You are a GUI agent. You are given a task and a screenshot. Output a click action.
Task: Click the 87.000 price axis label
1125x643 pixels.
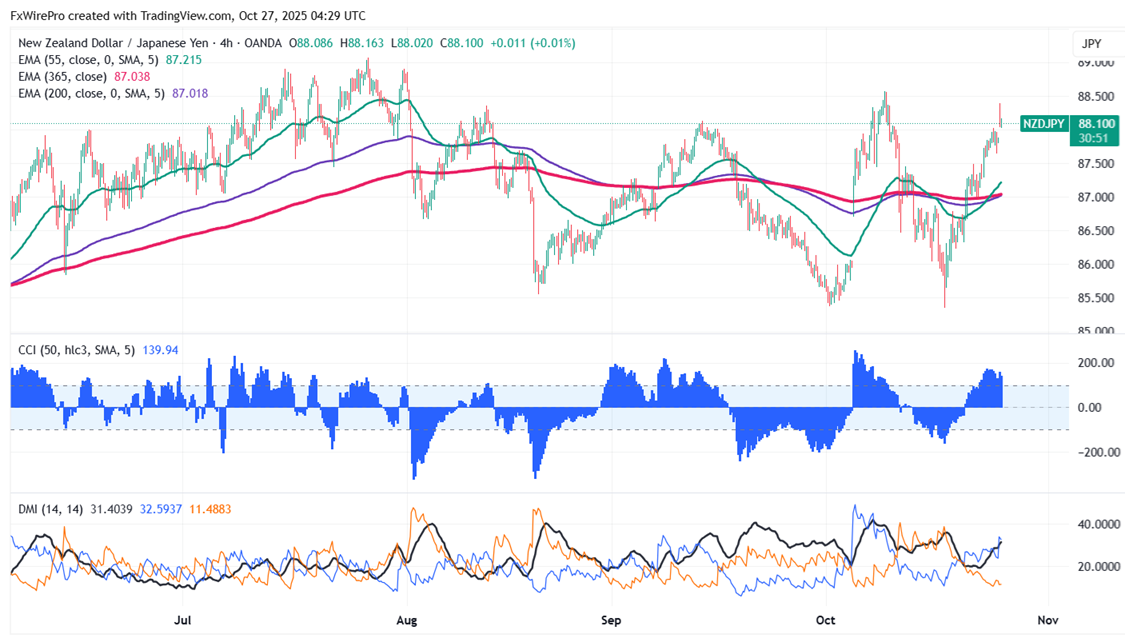pos(1096,197)
